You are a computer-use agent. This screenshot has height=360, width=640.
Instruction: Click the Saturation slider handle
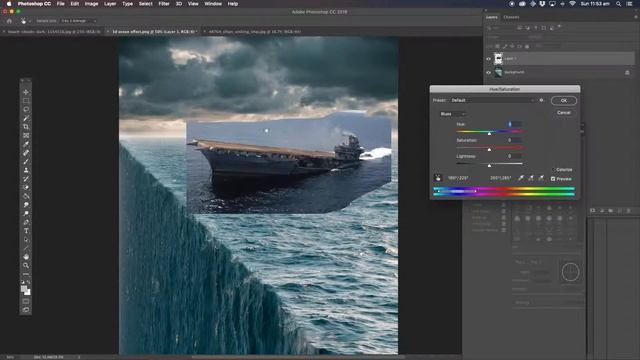(x=489, y=149)
